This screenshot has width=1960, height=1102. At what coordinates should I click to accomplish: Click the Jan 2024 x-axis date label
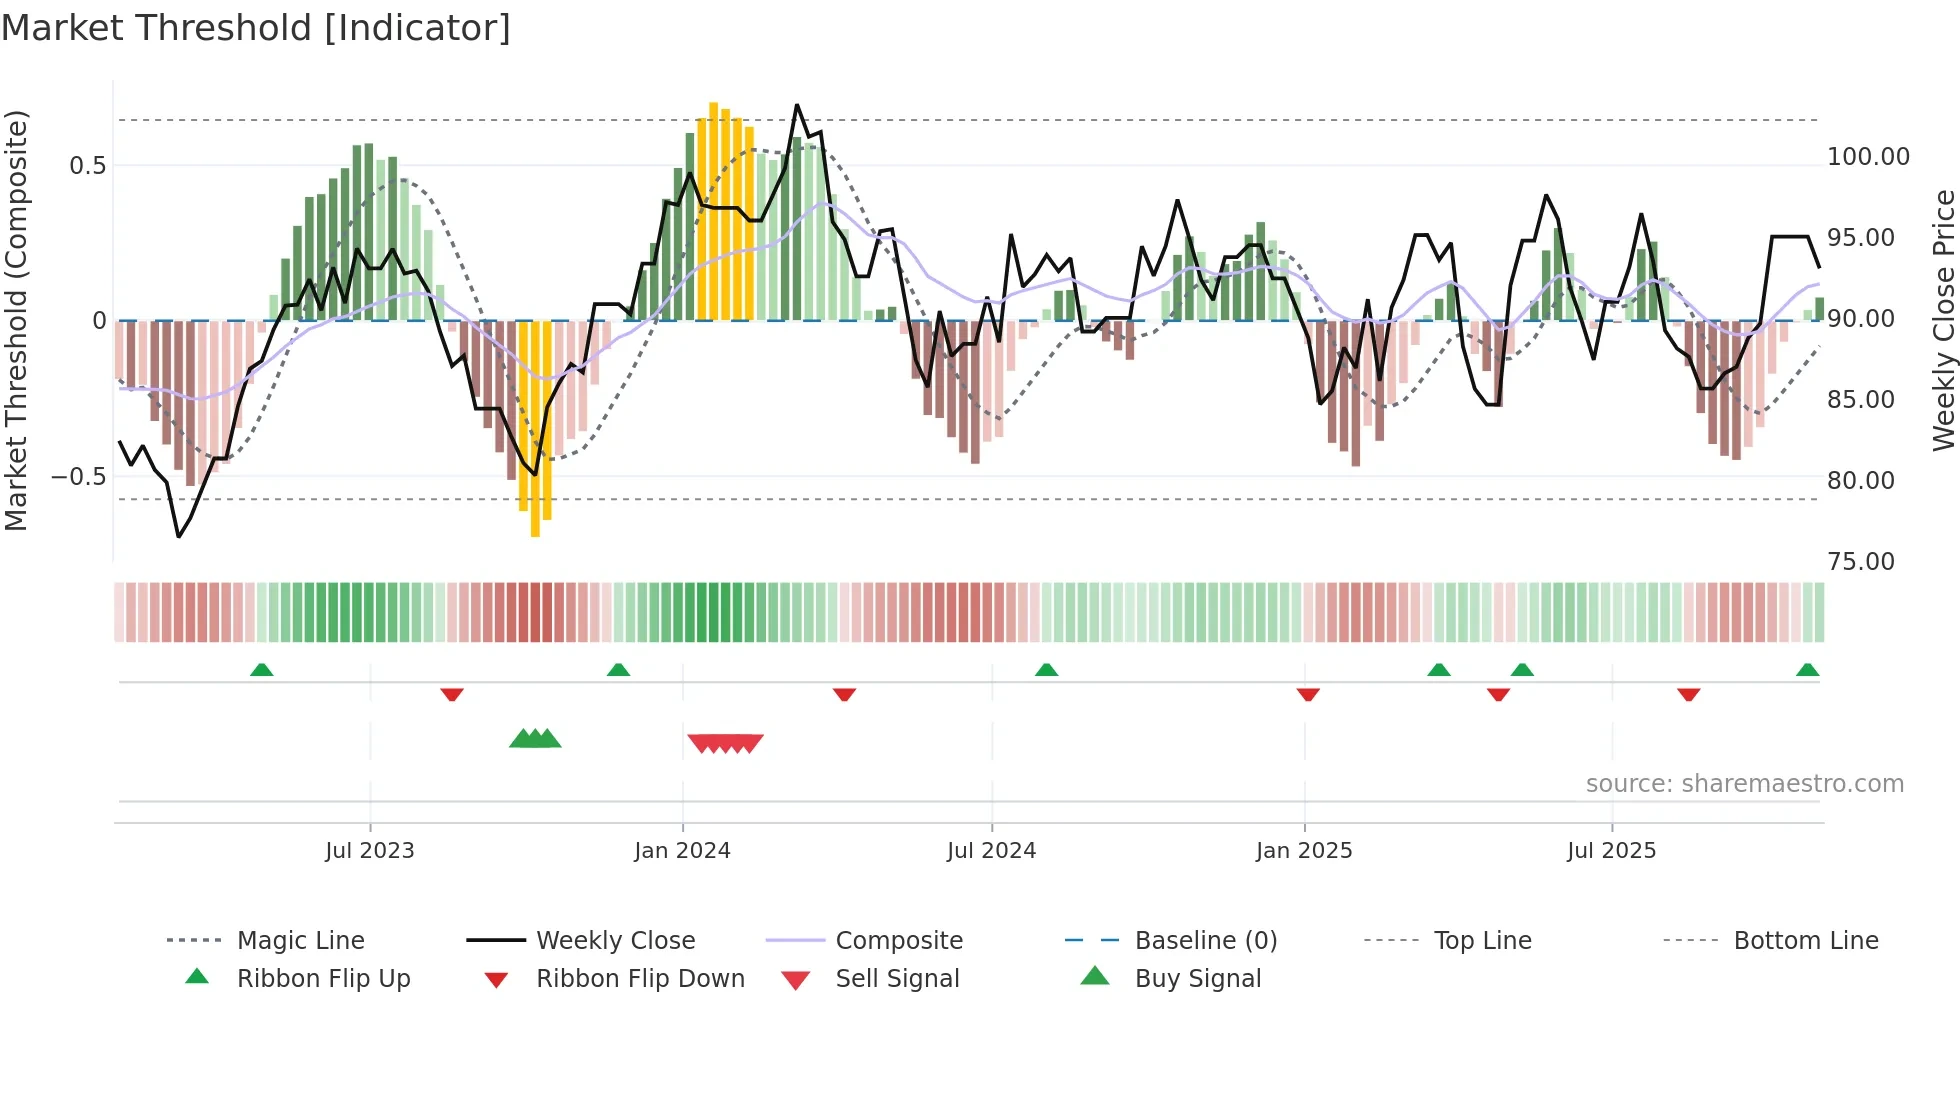tap(682, 851)
